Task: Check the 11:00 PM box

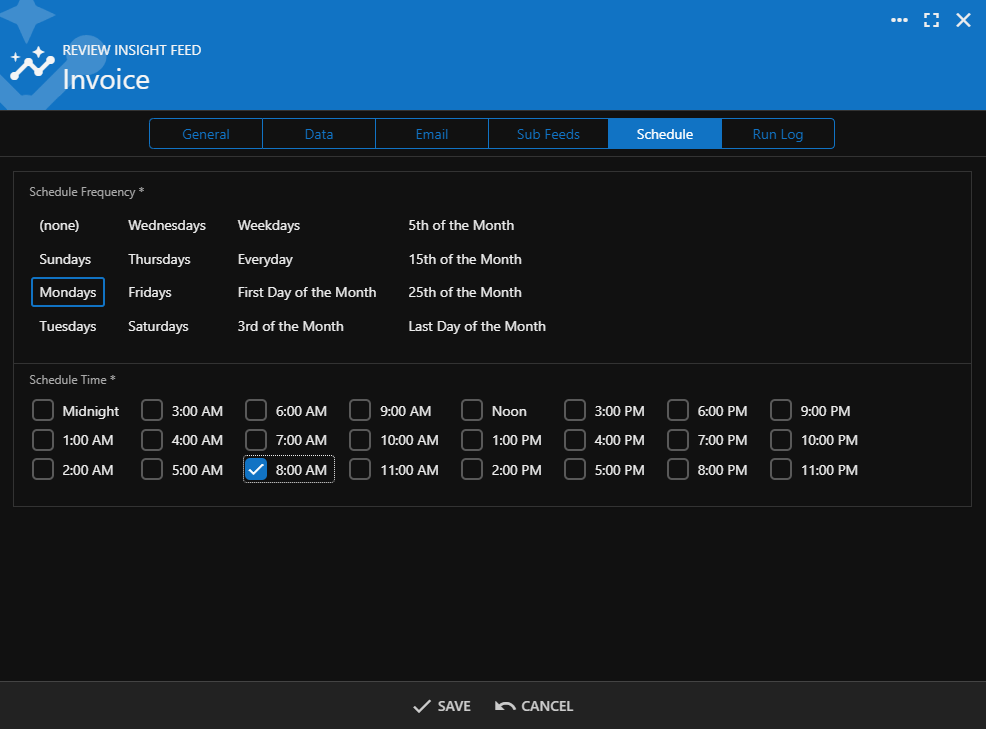Action: 781,469
